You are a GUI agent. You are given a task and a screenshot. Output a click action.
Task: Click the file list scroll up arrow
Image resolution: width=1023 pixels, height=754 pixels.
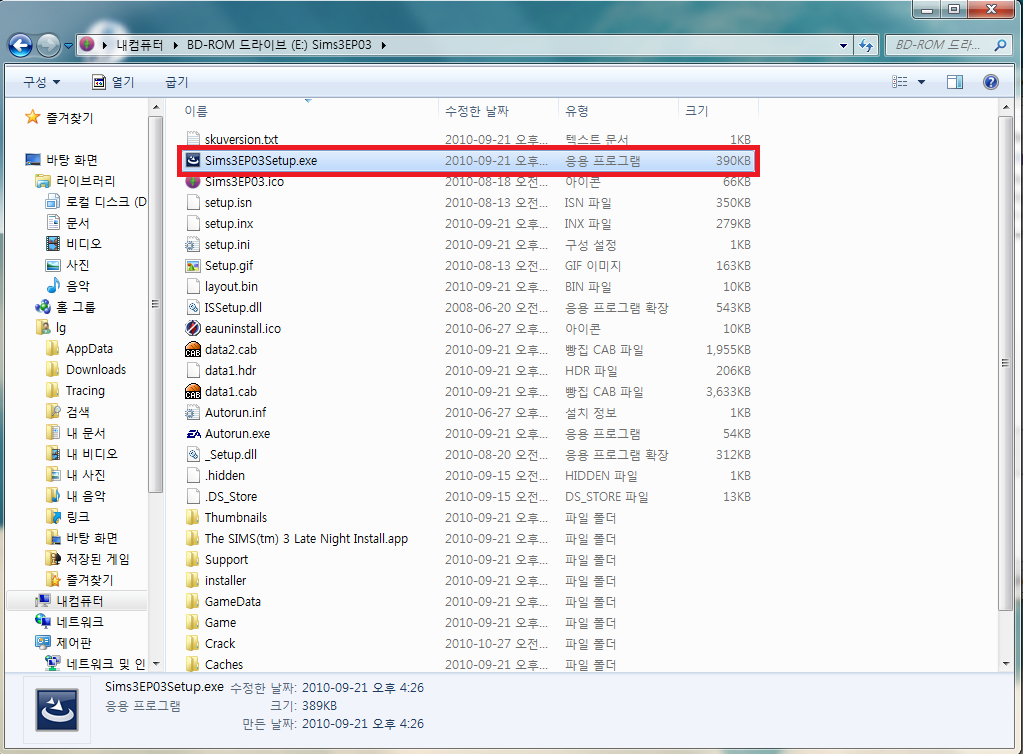(x=1005, y=107)
